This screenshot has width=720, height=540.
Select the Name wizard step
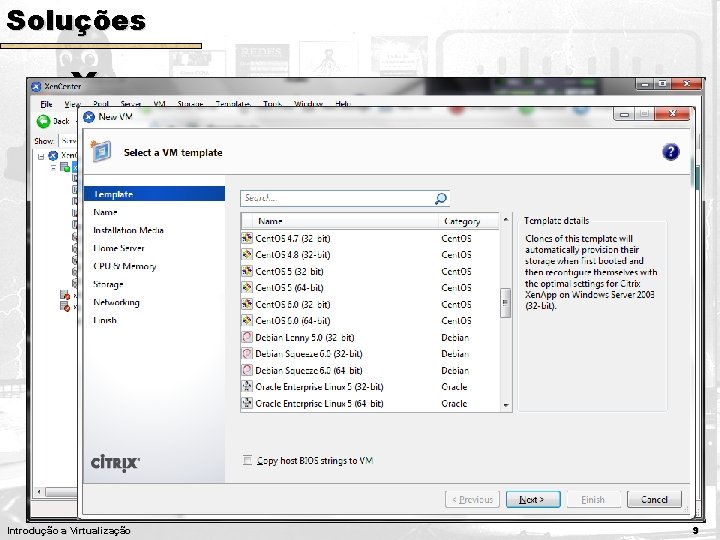point(105,212)
